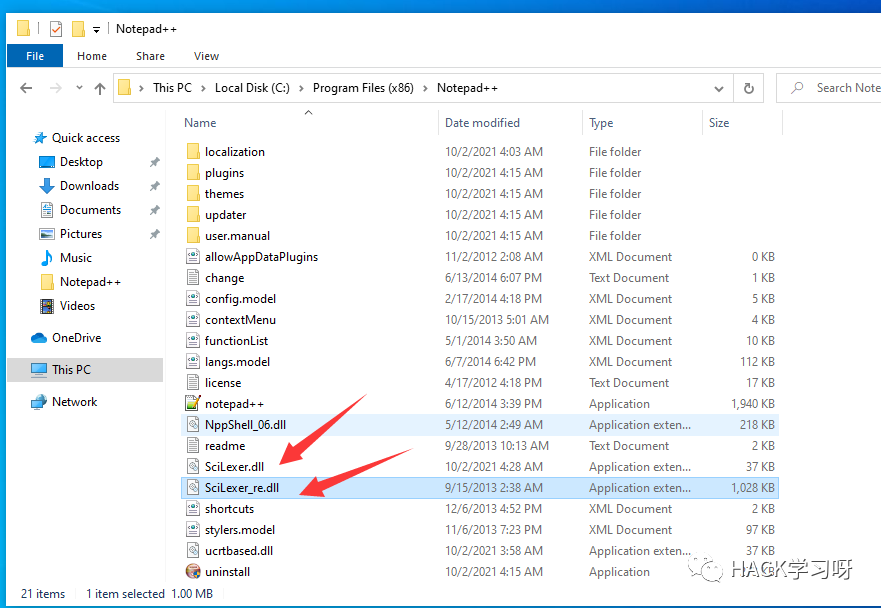This screenshot has height=608, width=881.
Task: Click the New folder quick access icon
Action: pos(78,29)
